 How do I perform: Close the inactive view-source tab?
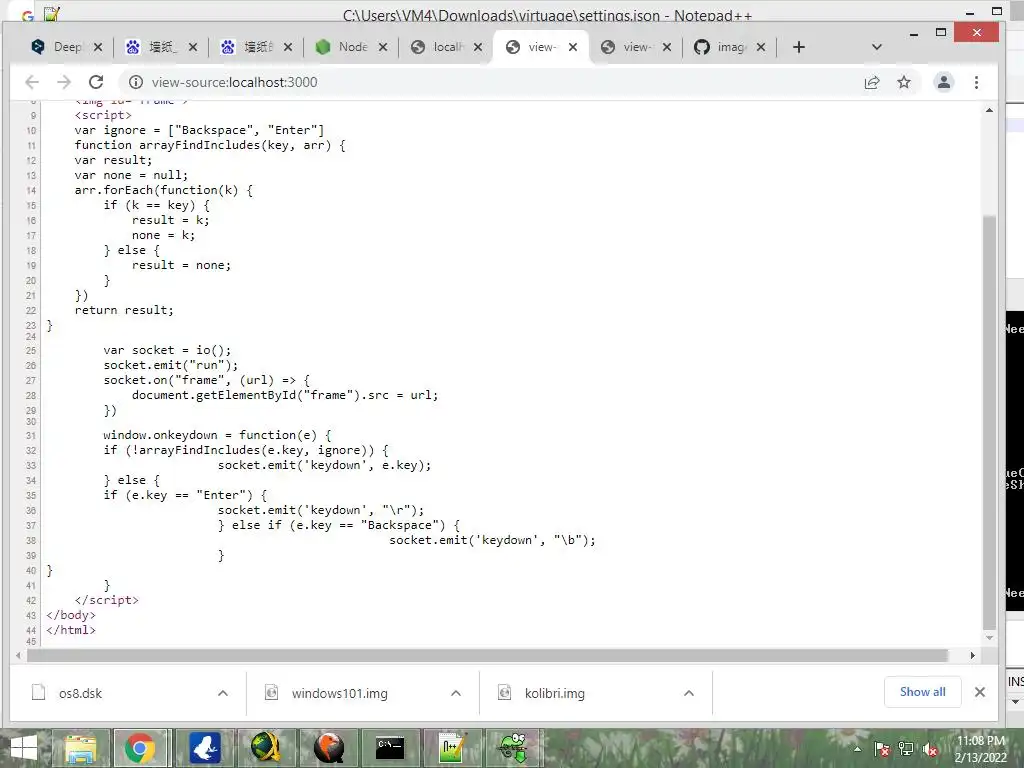tap(667, 47)
